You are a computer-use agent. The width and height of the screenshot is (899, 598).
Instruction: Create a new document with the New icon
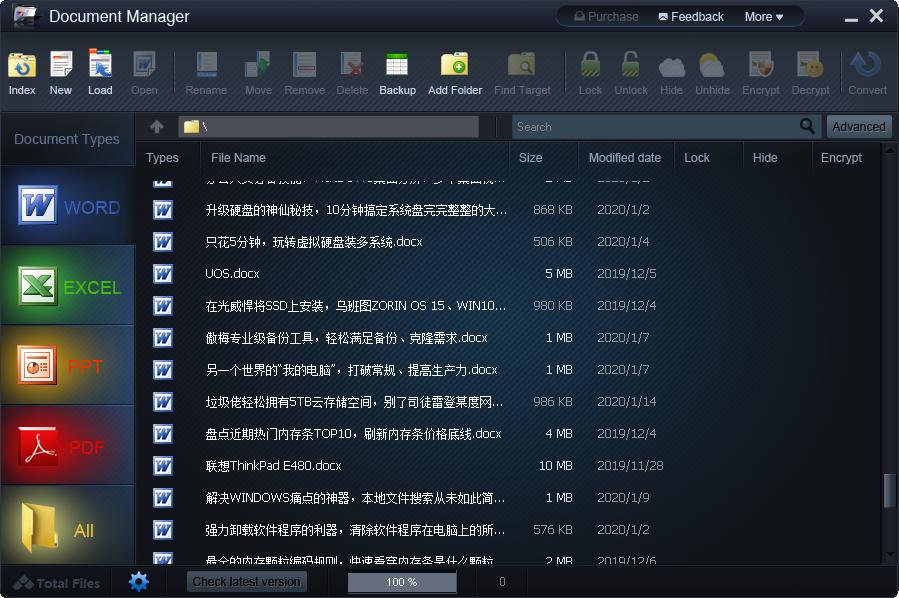[x=60, y=70]
